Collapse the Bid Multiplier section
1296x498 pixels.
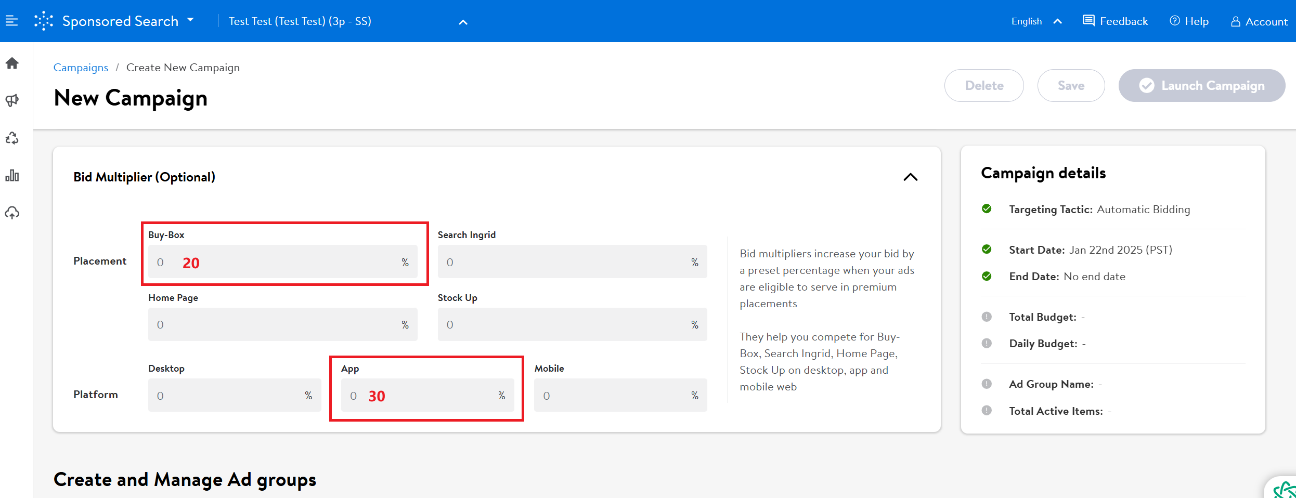(x=910, y=177)
